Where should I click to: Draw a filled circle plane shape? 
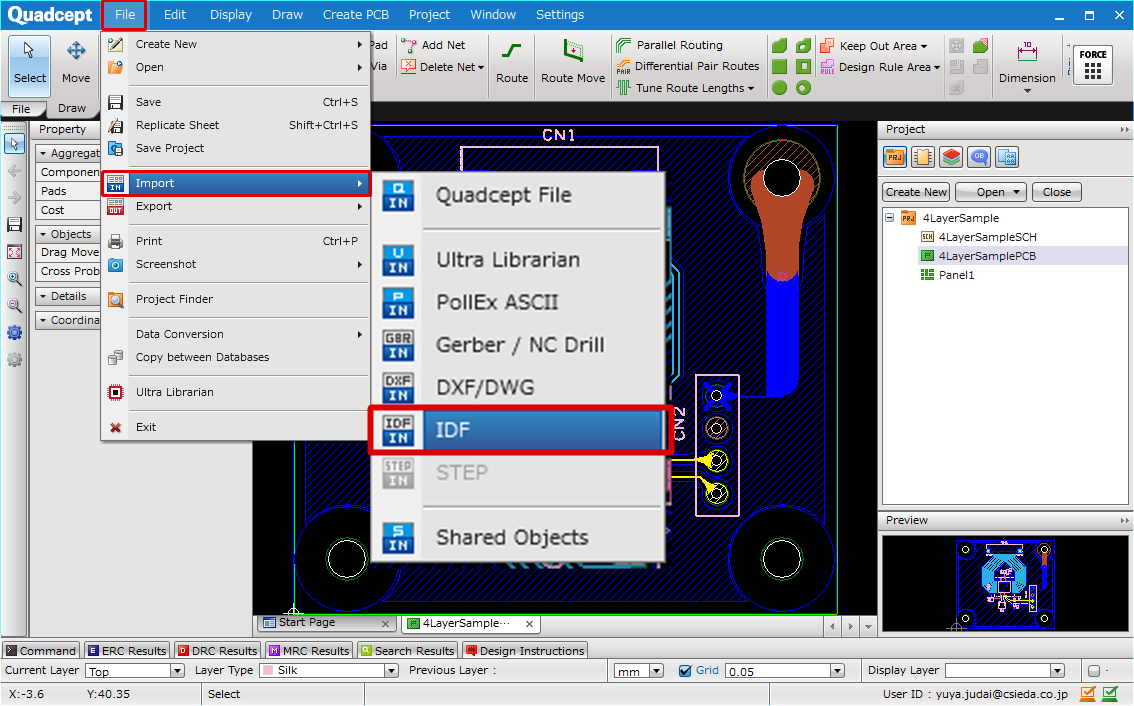(780, 88)
